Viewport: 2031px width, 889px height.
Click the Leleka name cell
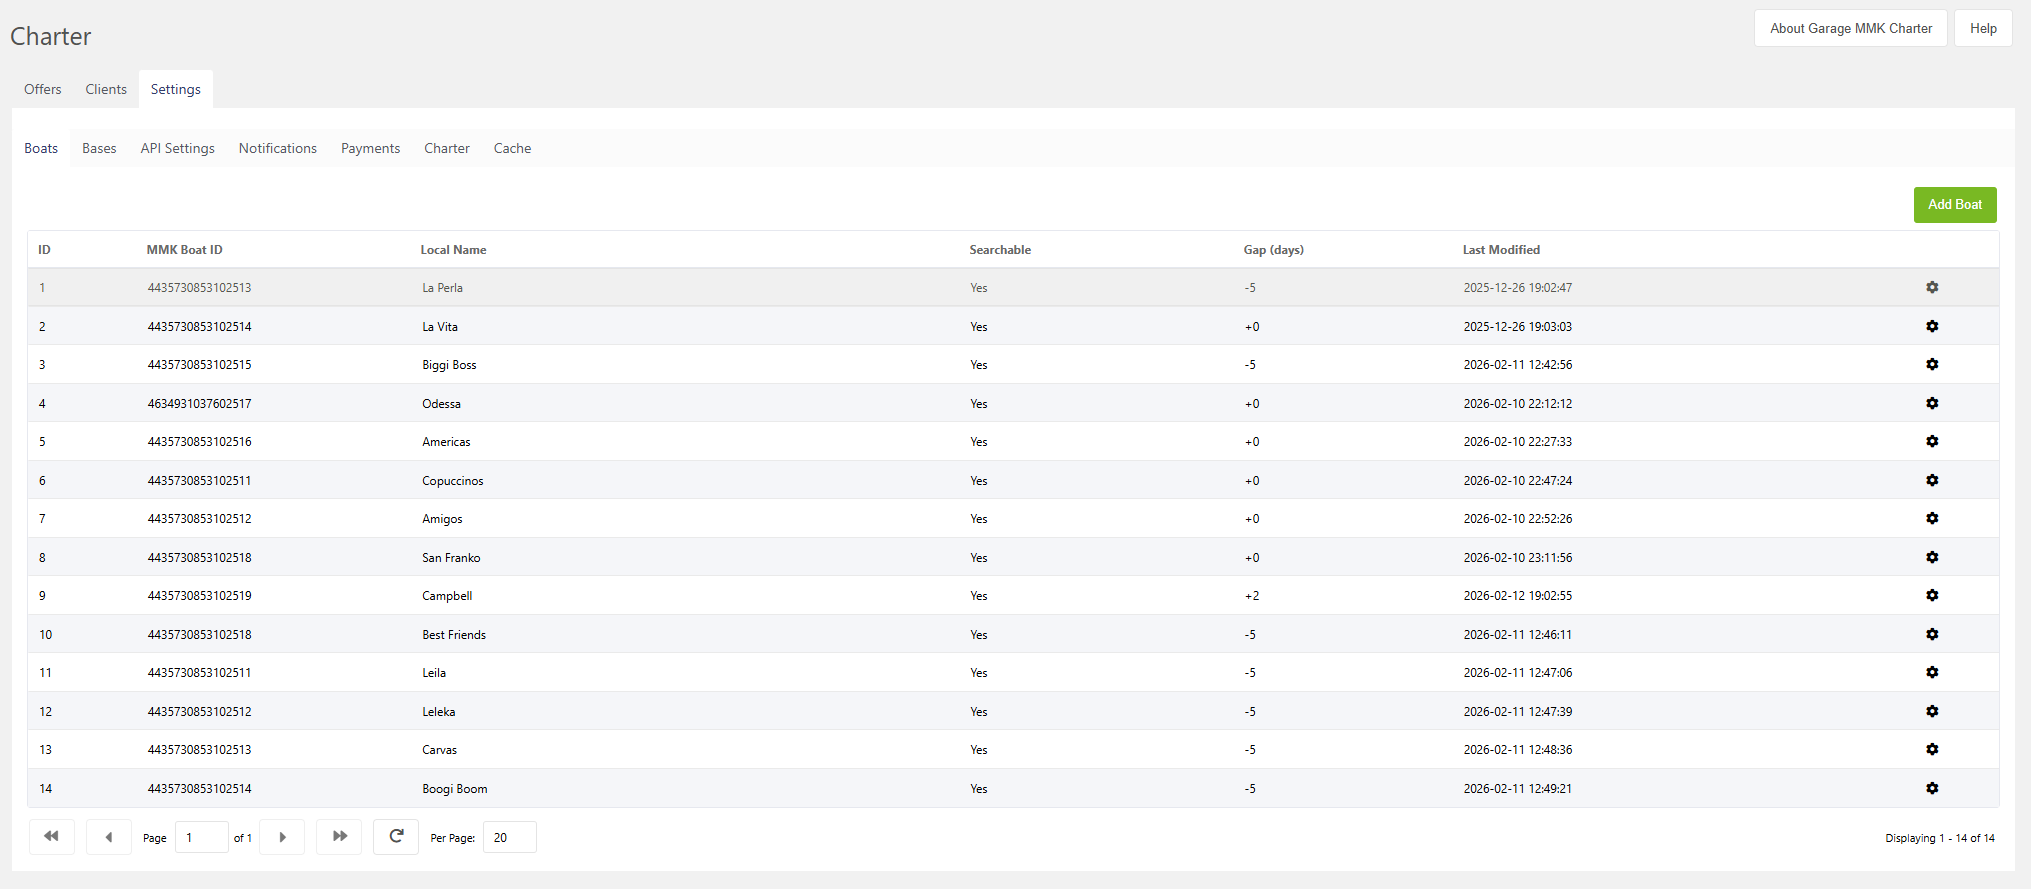439,712
